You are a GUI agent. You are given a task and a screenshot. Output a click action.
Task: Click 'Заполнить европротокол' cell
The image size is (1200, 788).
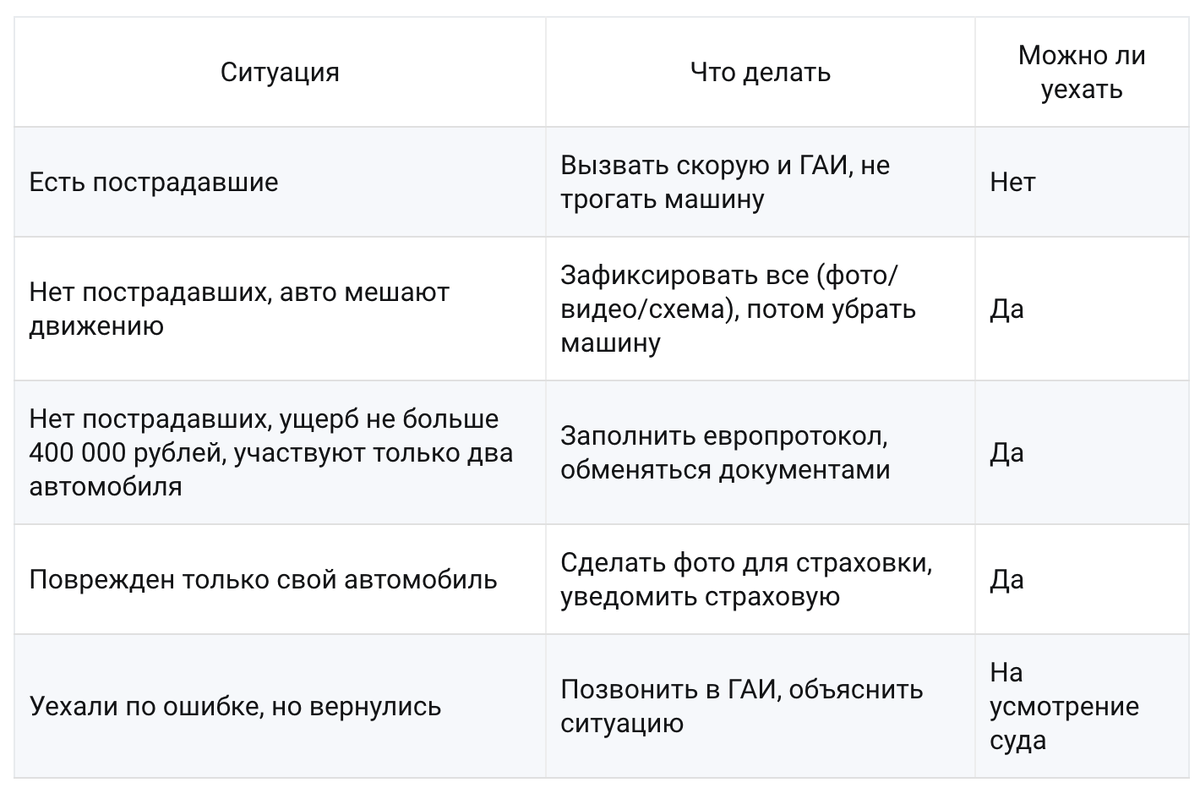(760, 453)
